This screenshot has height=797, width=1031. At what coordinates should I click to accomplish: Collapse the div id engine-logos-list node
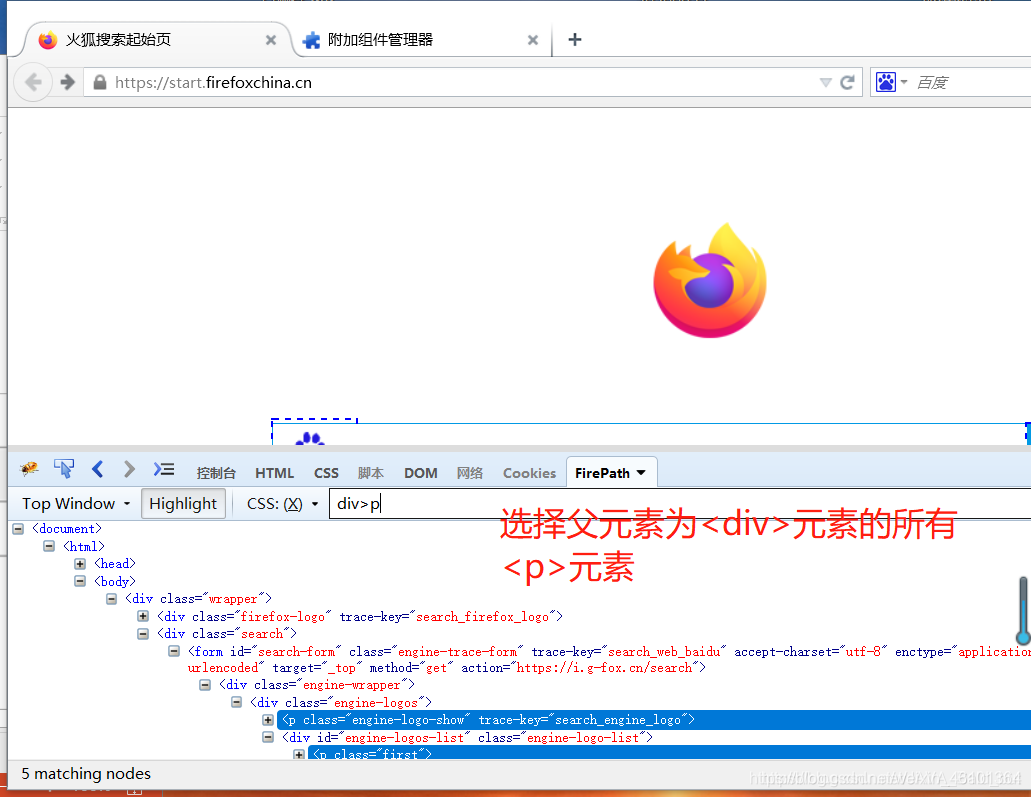tap(268, 737)
